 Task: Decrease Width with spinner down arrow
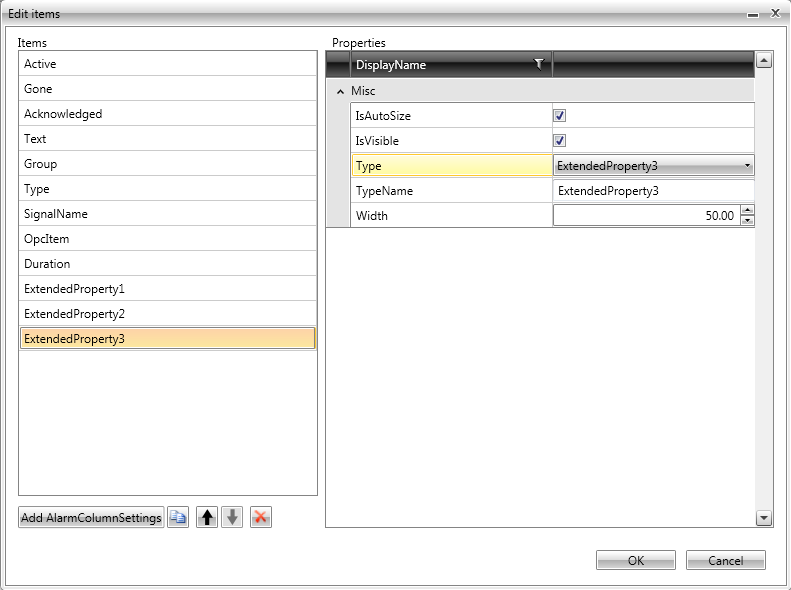[x=747, y=220]
